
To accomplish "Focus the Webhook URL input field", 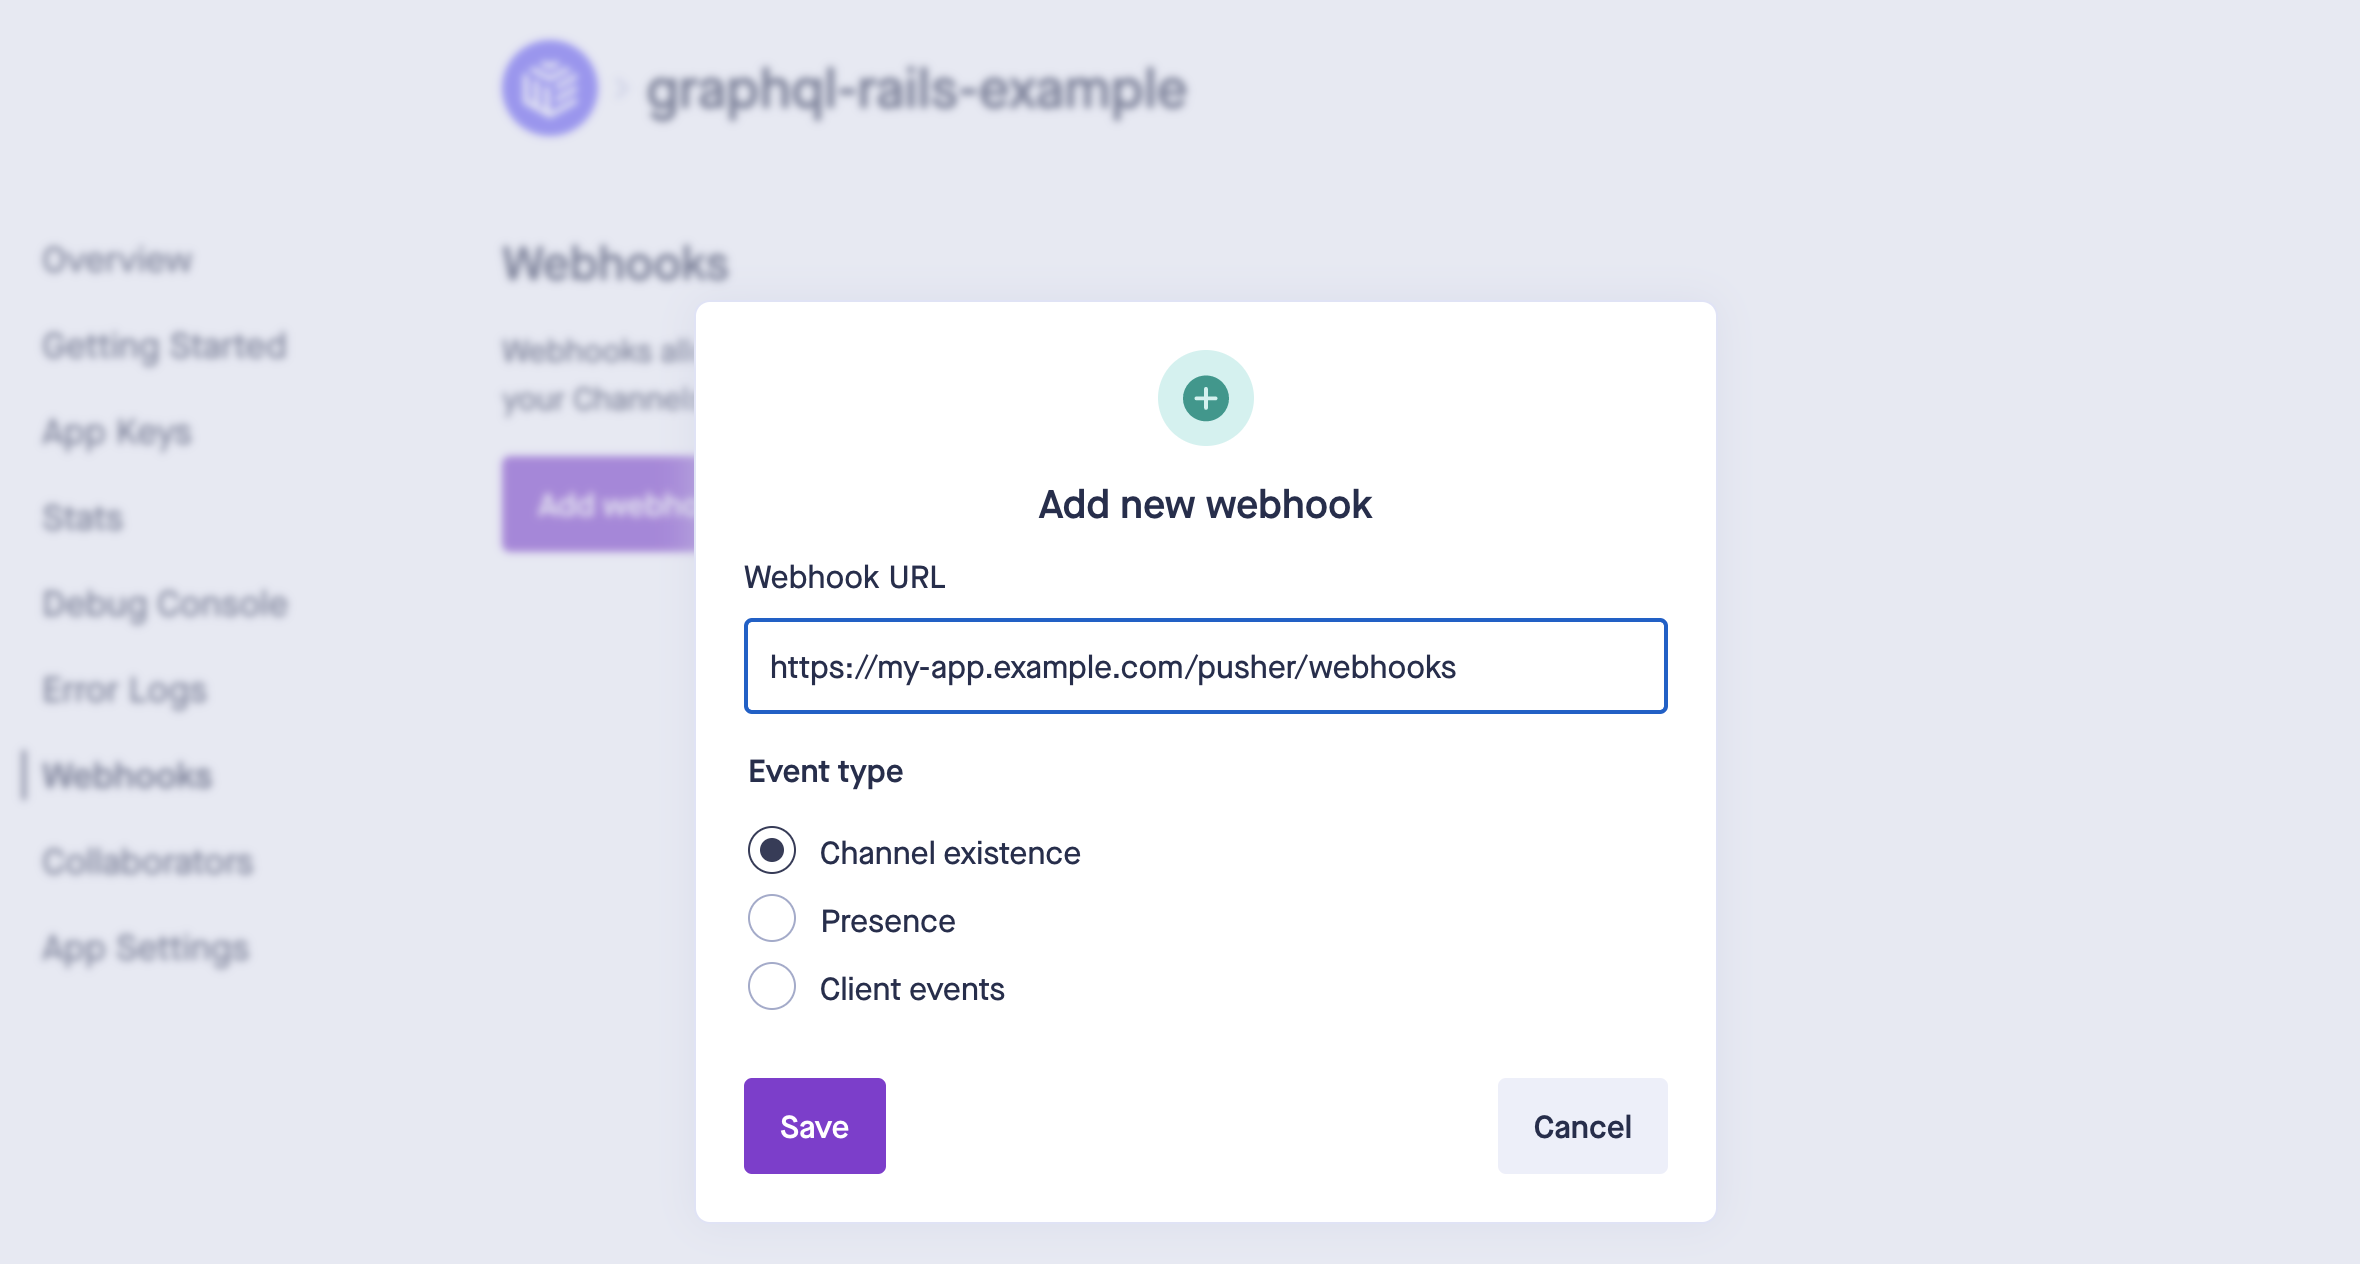I will click(1205, 666).
